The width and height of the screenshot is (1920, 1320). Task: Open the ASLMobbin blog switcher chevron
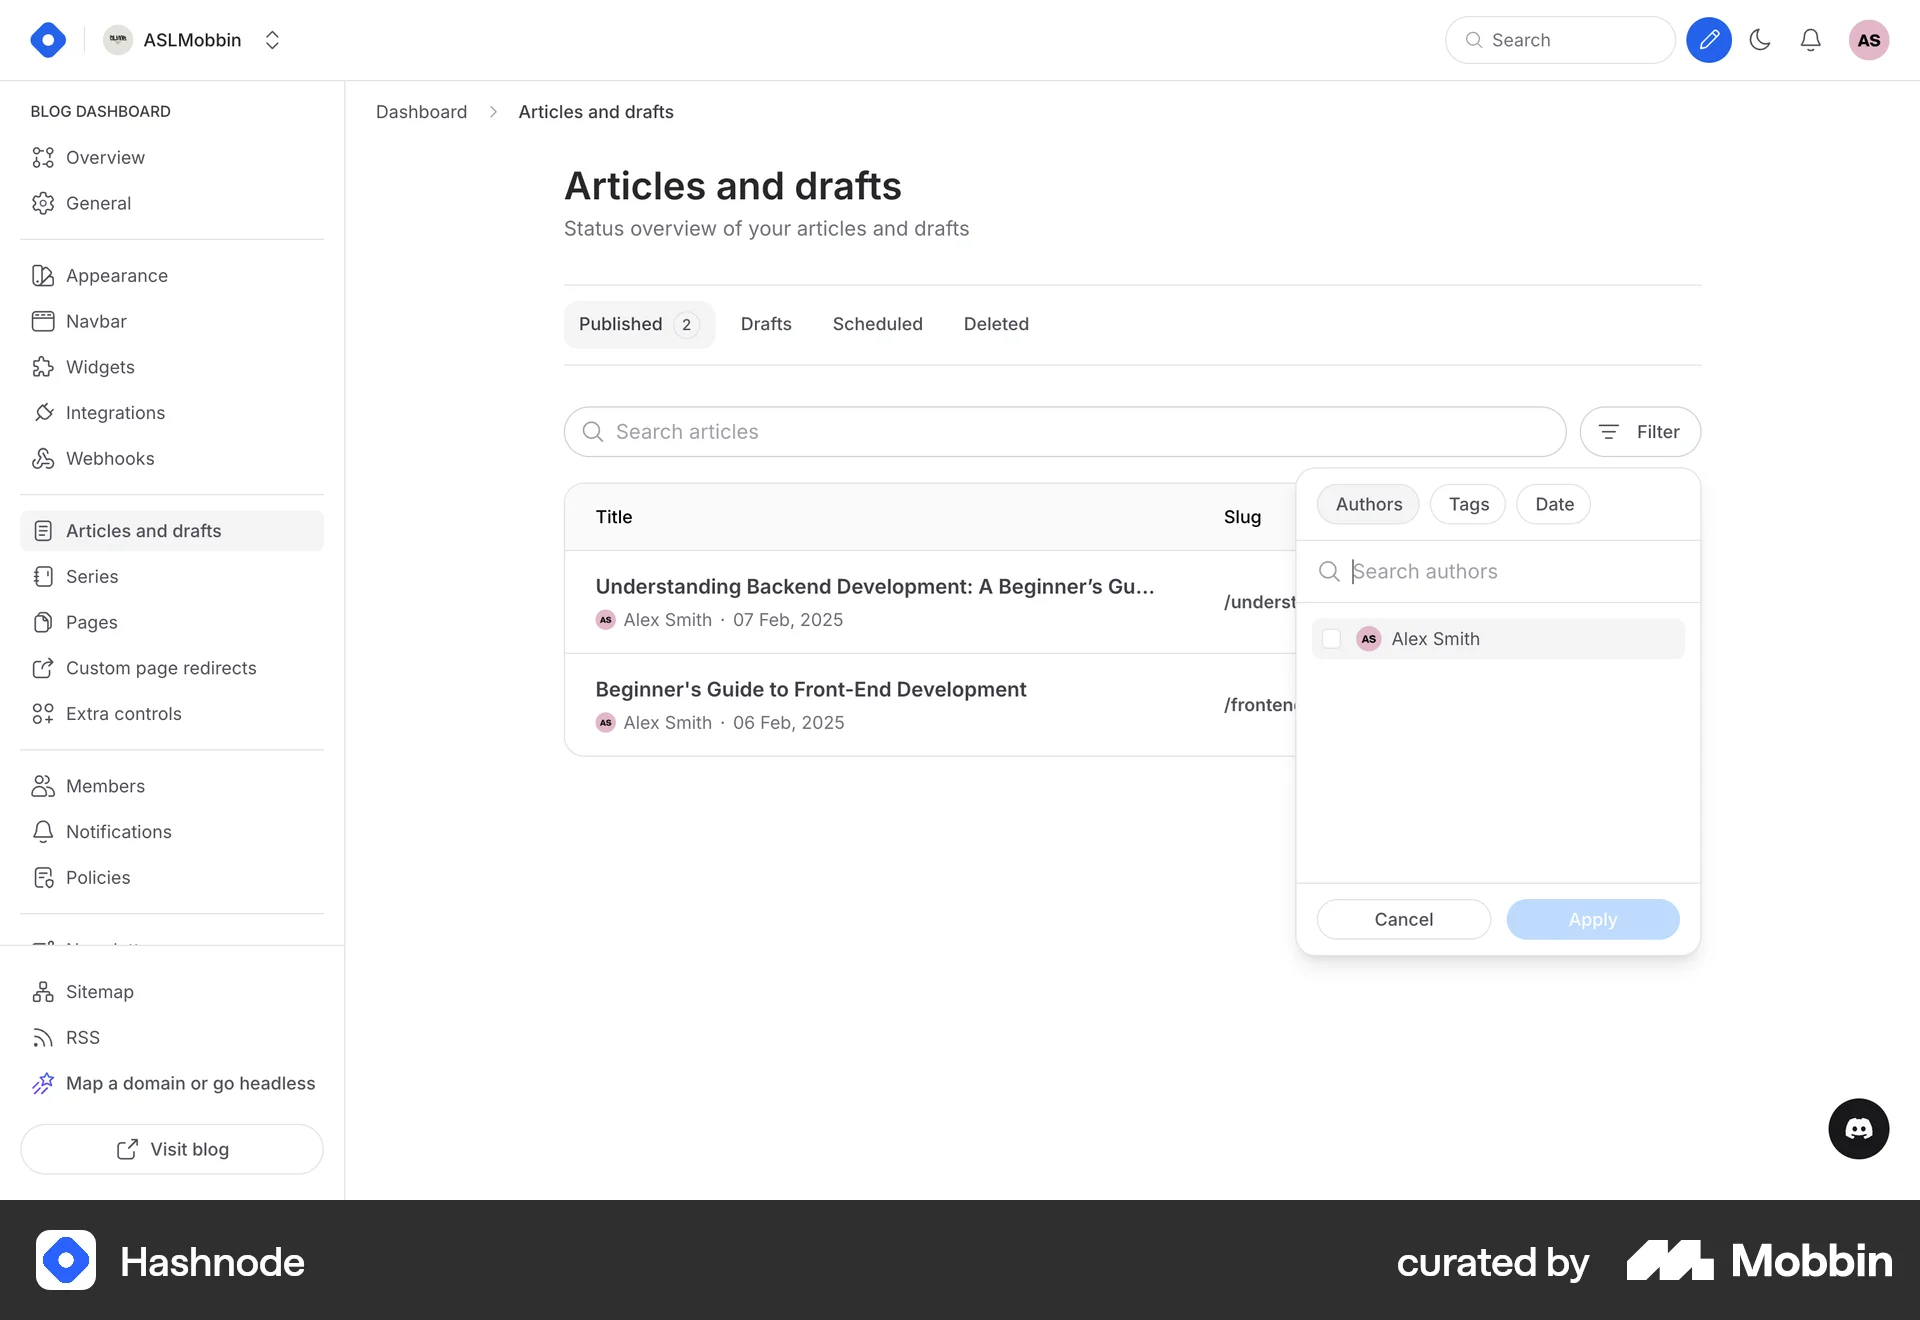[272, 40]
